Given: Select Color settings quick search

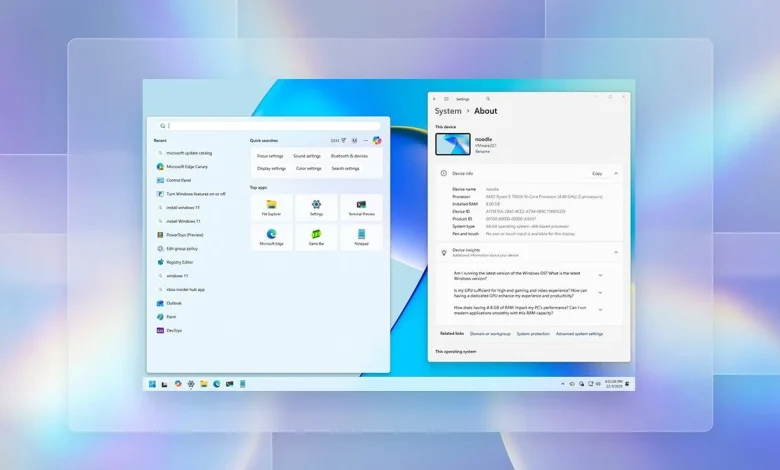Looking at the screenshot, I should point(308,169).
